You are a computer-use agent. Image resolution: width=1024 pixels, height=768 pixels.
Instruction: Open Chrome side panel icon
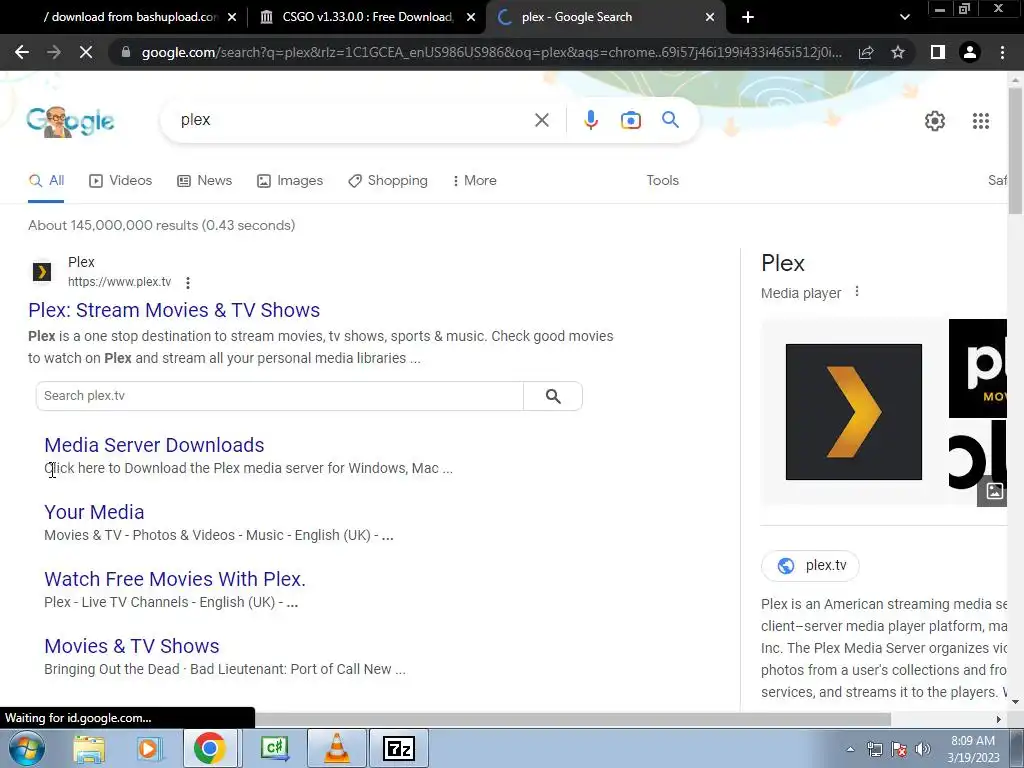click(x=938, y=52)
